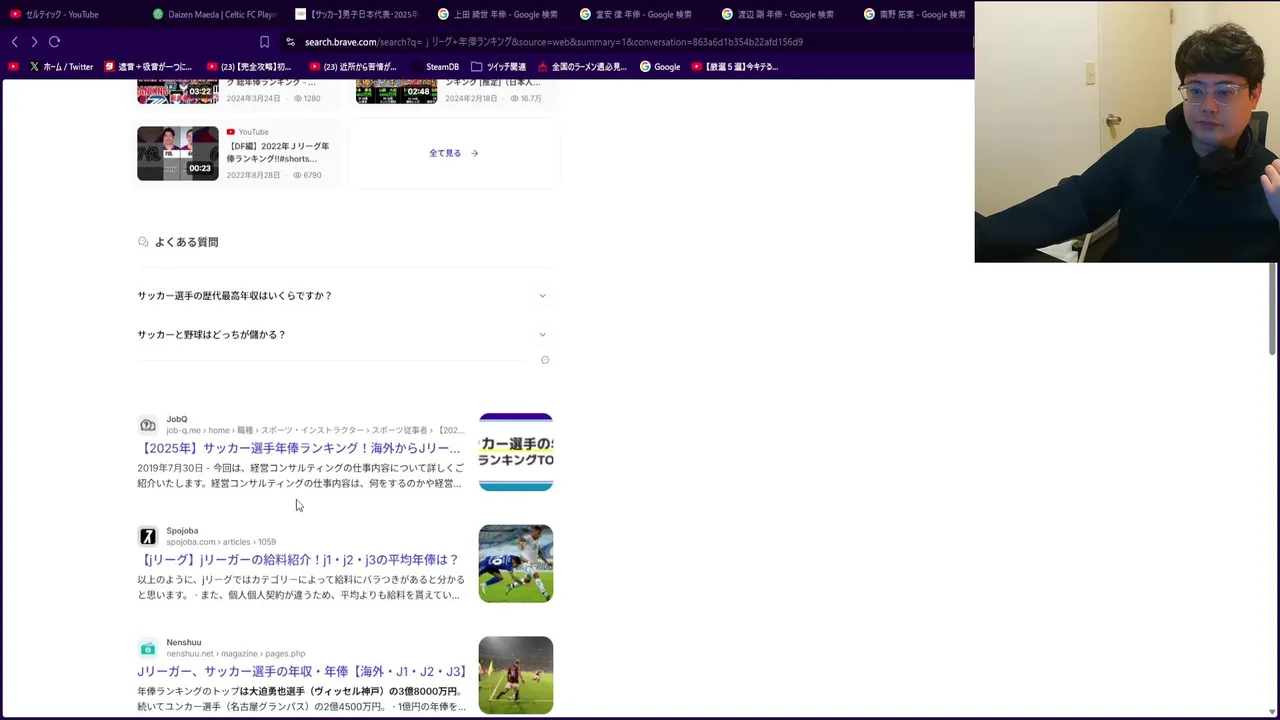Click サッカー選手の歴代最高年収はいくらですか？ text
Viewport: 1280px width, 720px height.
click(x=235, y=296)
